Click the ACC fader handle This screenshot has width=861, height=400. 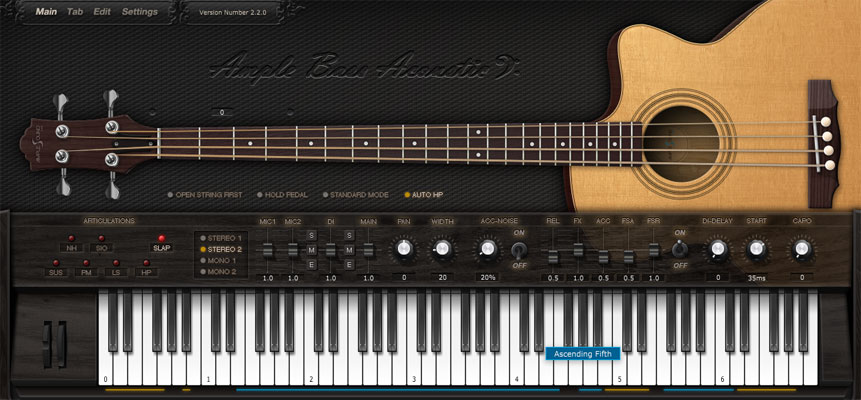(x=603, y=257)
